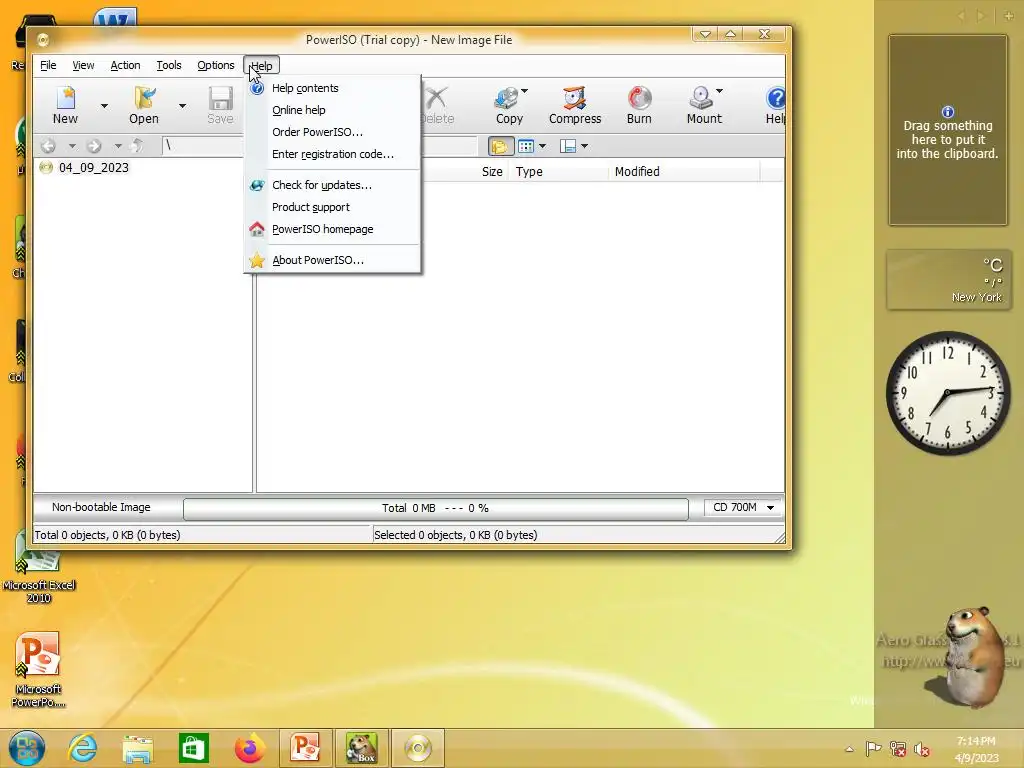Open the CD 700M media size dropdown
Viewport: 1024px width, 768px height.
(x=743, y=507)
